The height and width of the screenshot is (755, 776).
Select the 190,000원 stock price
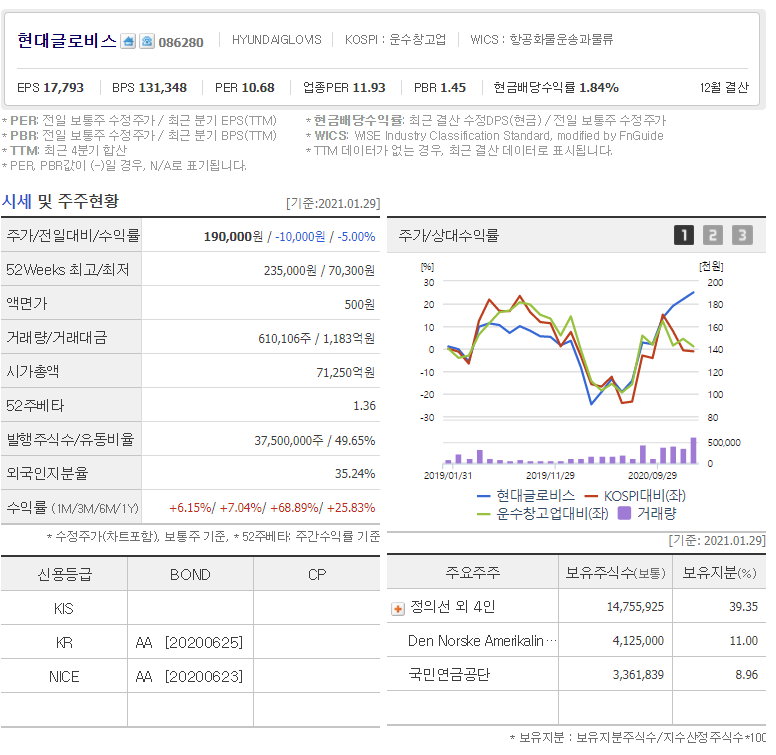click(233, 236)
